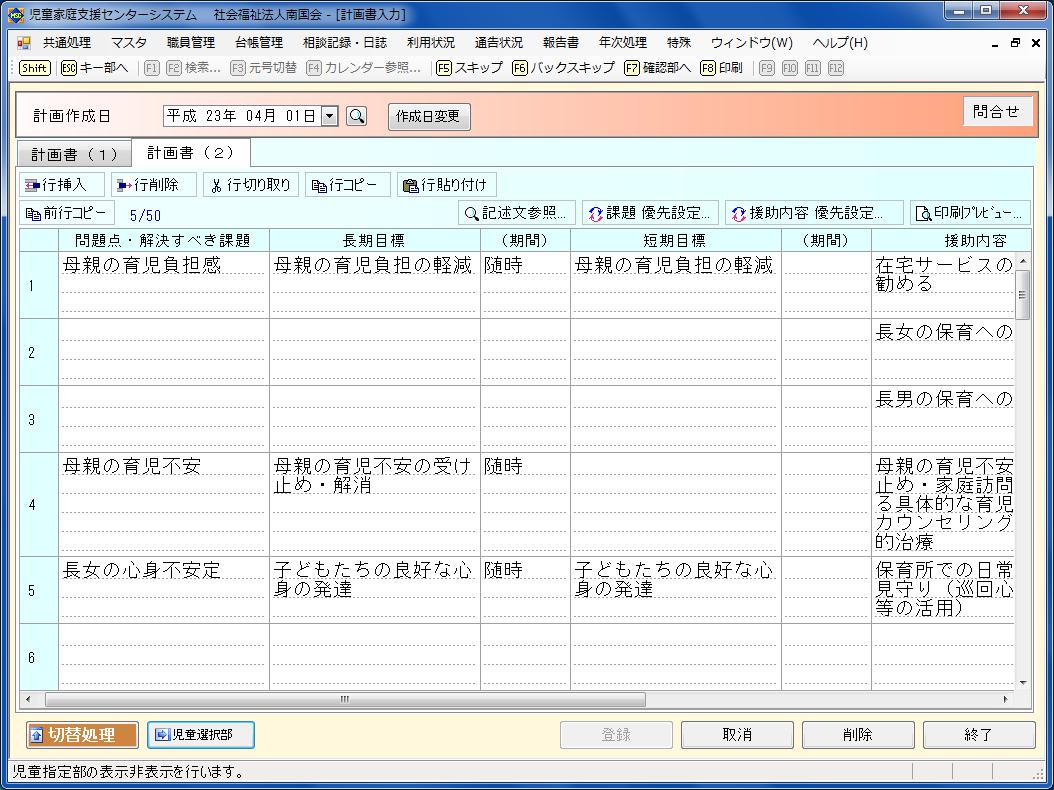Click row 2 問題点 cell in the table

point(164,352)
